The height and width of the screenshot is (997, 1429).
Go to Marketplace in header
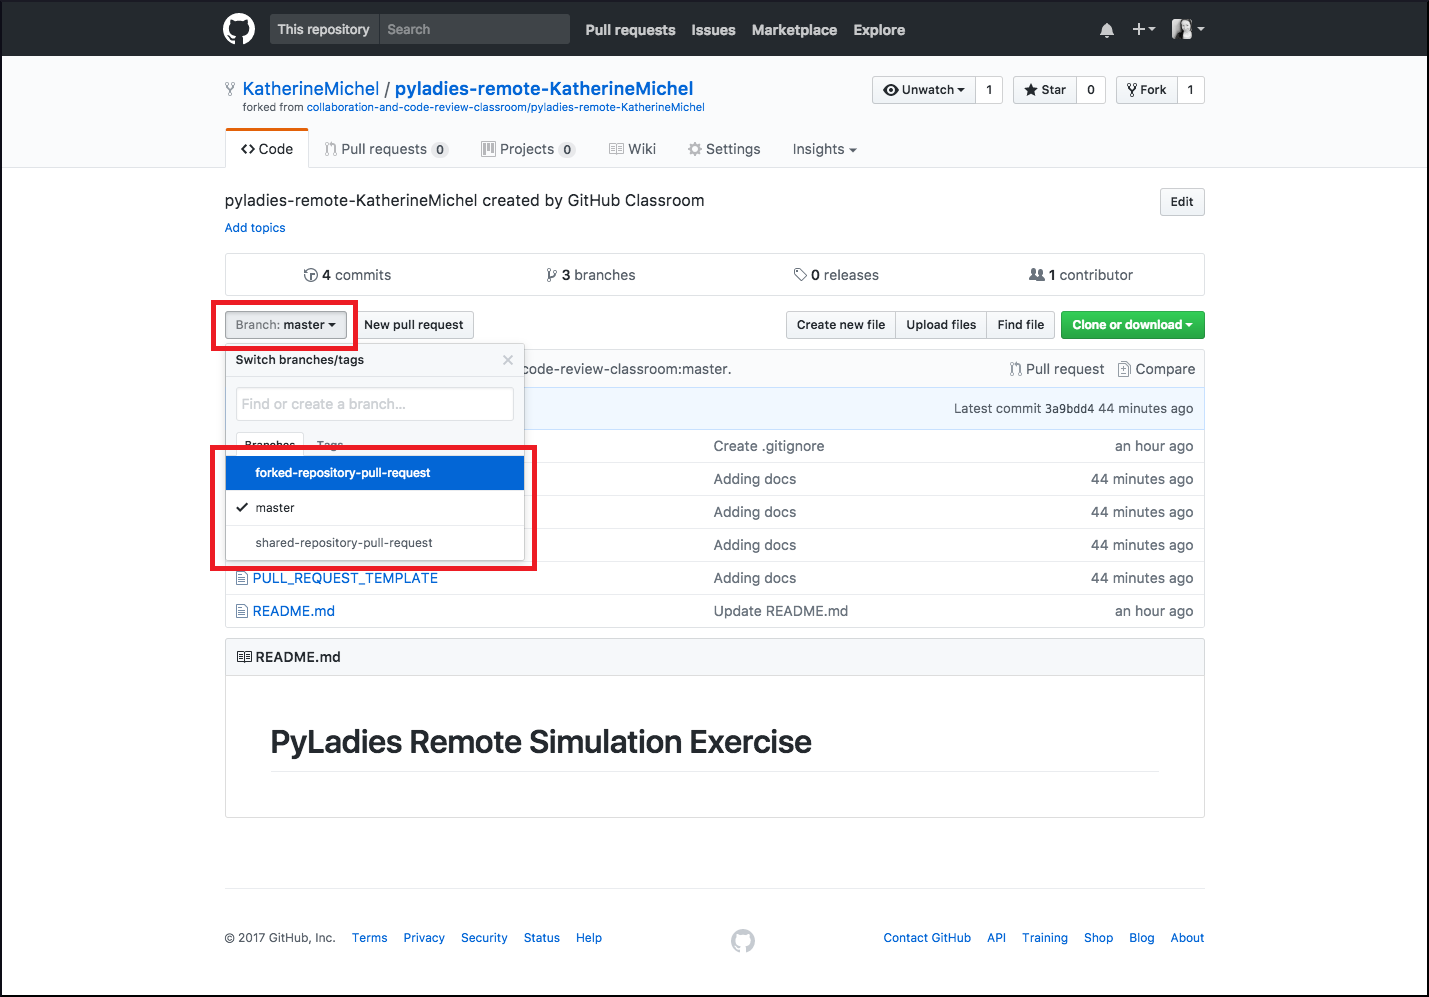pyautogui.click(x=794, y=30)
